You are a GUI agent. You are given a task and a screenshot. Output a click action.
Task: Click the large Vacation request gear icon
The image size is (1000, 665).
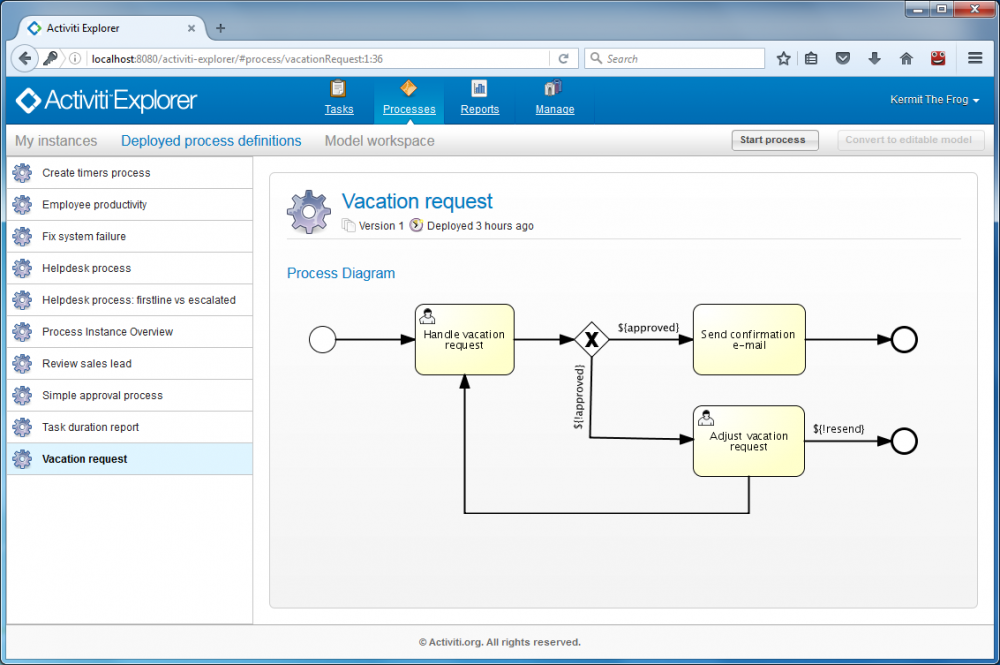tap(309, 212)
